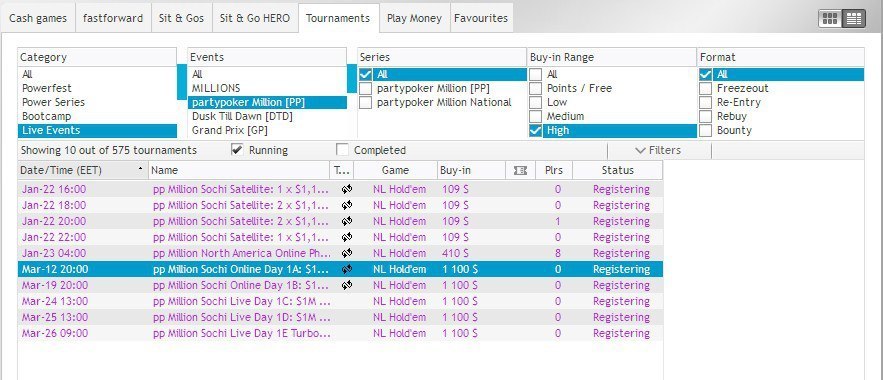The image size is (883, 380).
Task: Expand the Filters dropdown
Action: click(x=659, y=150)
